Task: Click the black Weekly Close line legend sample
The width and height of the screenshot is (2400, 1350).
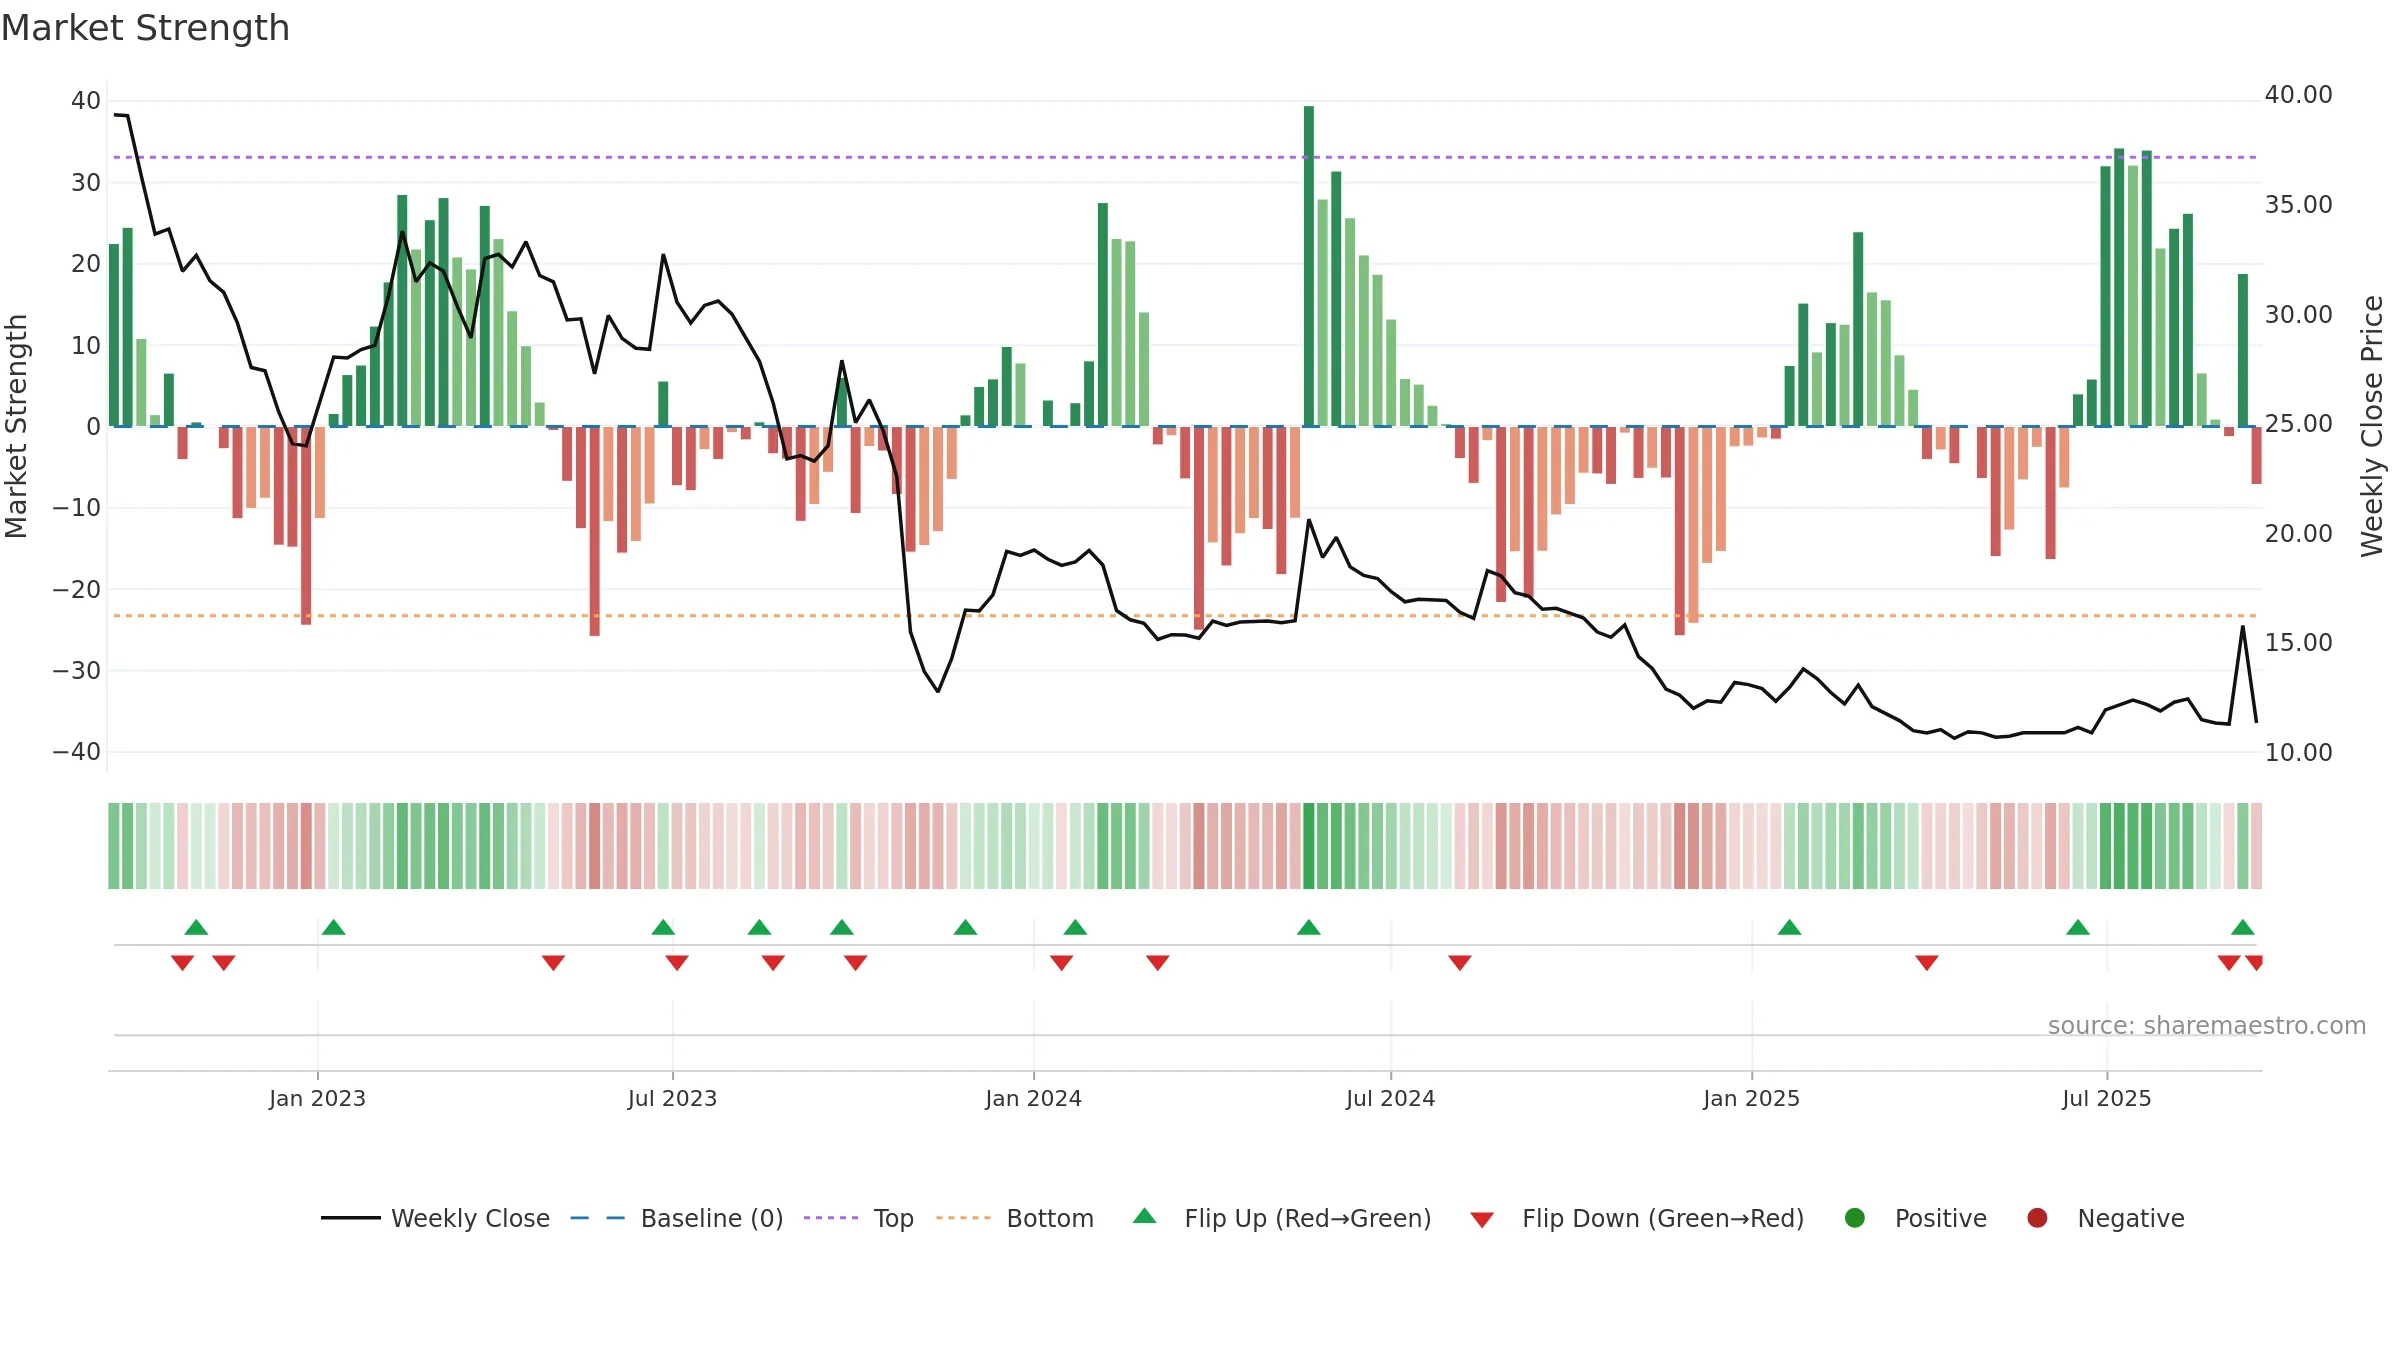Action: pos(350,1218)
